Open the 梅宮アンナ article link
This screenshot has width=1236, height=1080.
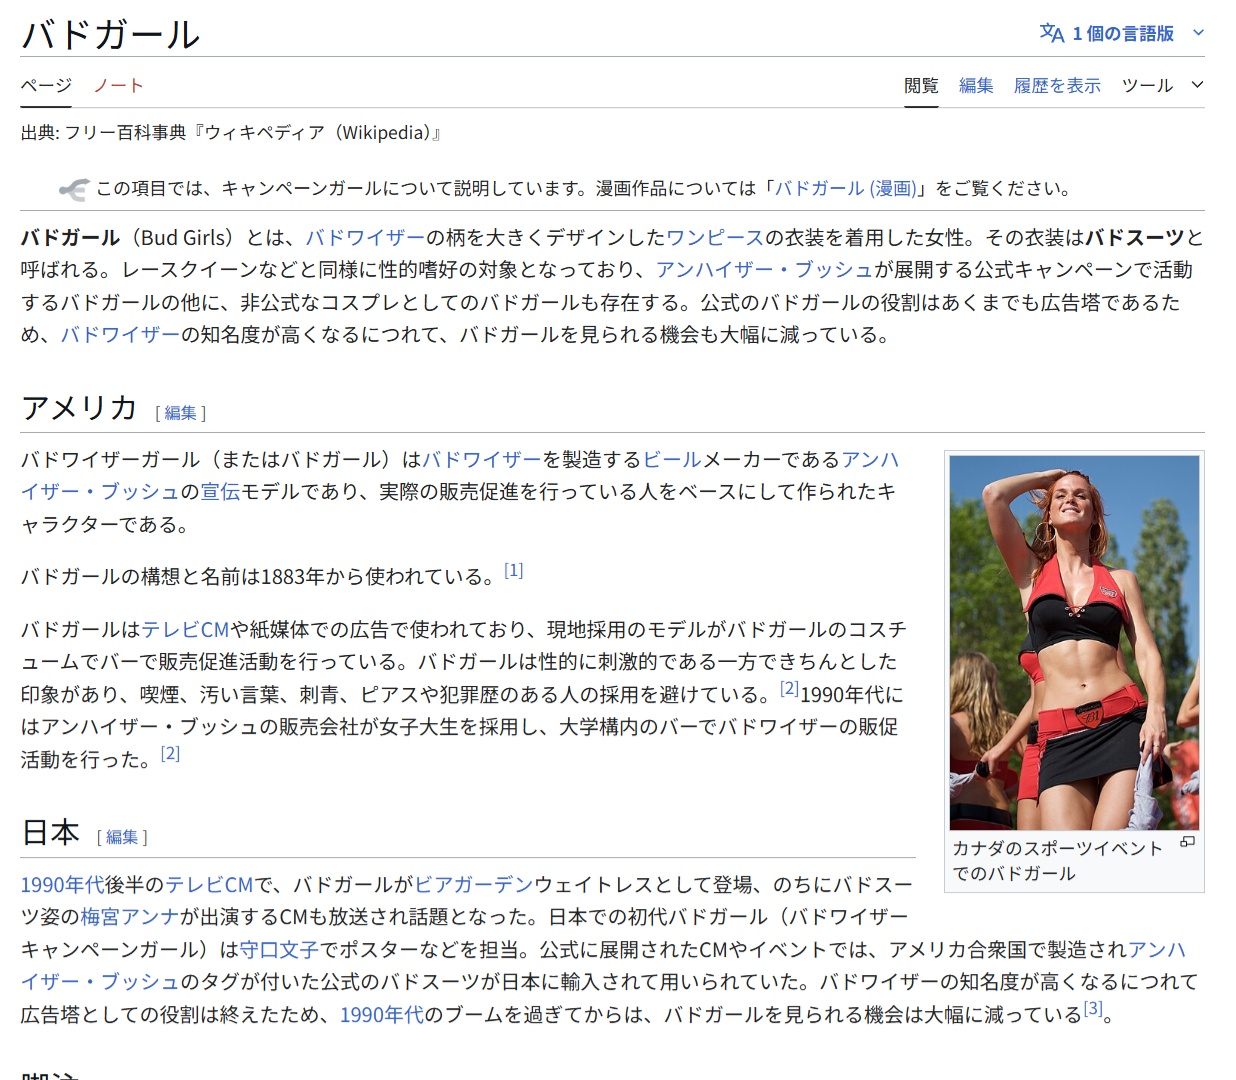(130, 917)
